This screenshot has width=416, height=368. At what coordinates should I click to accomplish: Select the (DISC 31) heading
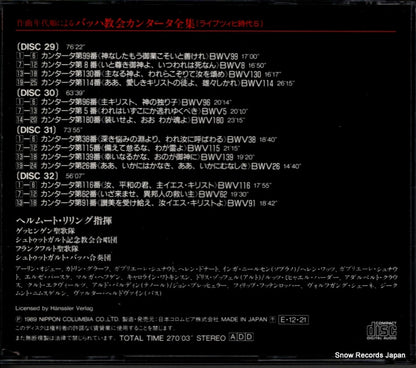click(37, 130)
